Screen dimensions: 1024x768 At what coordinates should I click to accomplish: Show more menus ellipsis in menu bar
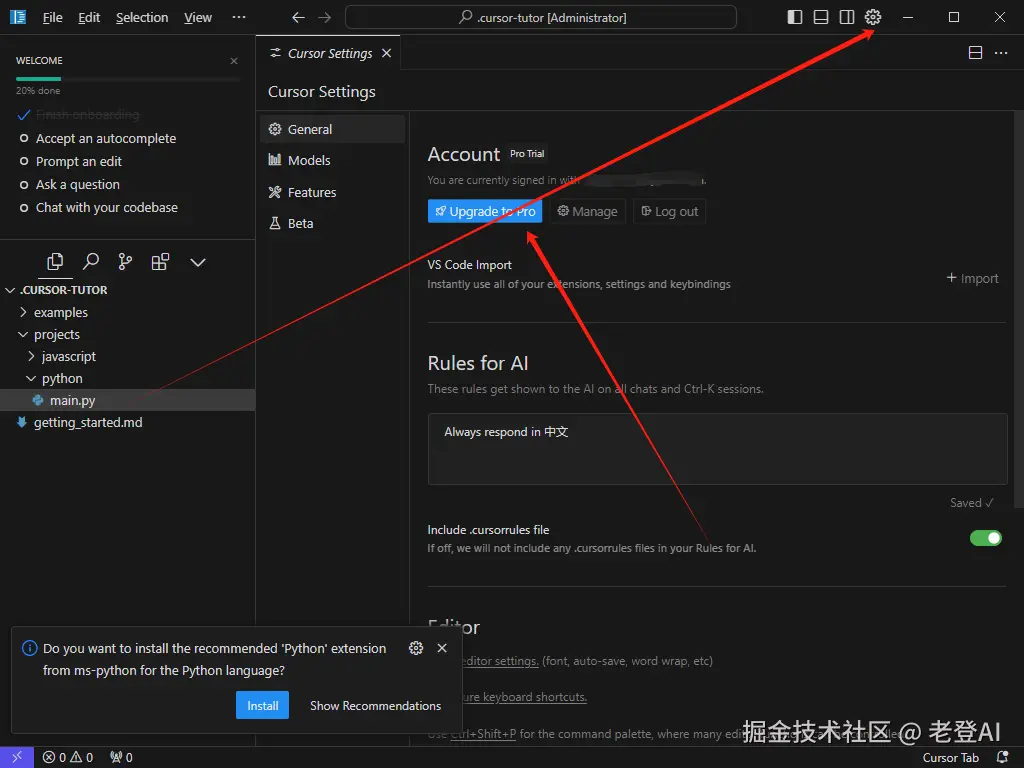click(239, 17)
